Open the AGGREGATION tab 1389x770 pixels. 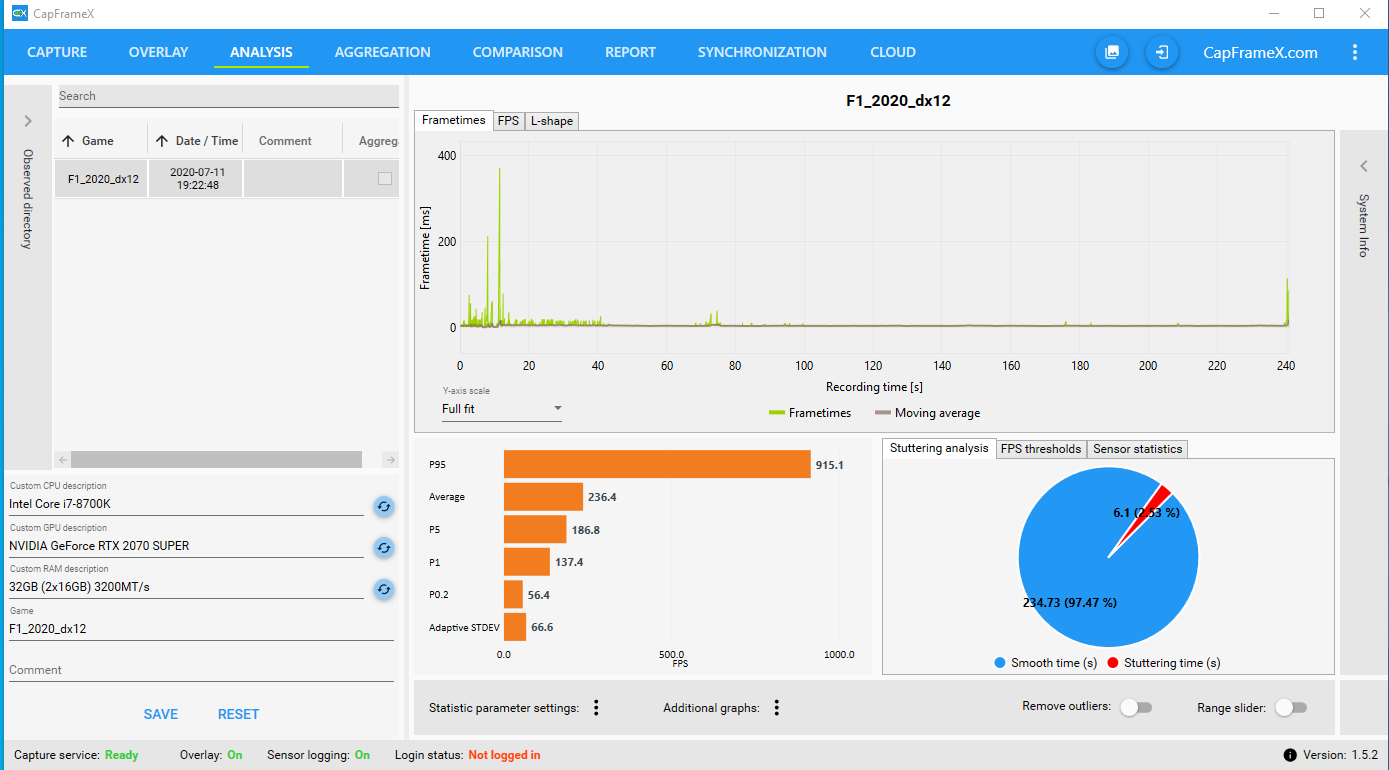(x=383, y=52)
